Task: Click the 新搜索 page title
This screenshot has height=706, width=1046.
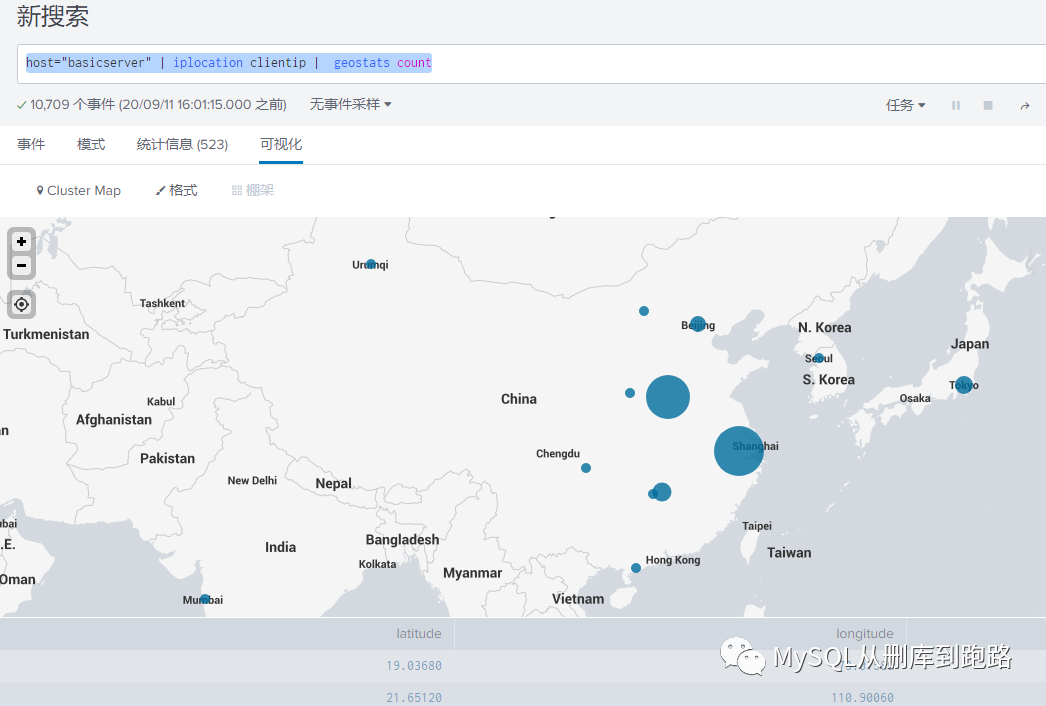Action: tap(53, 16)
